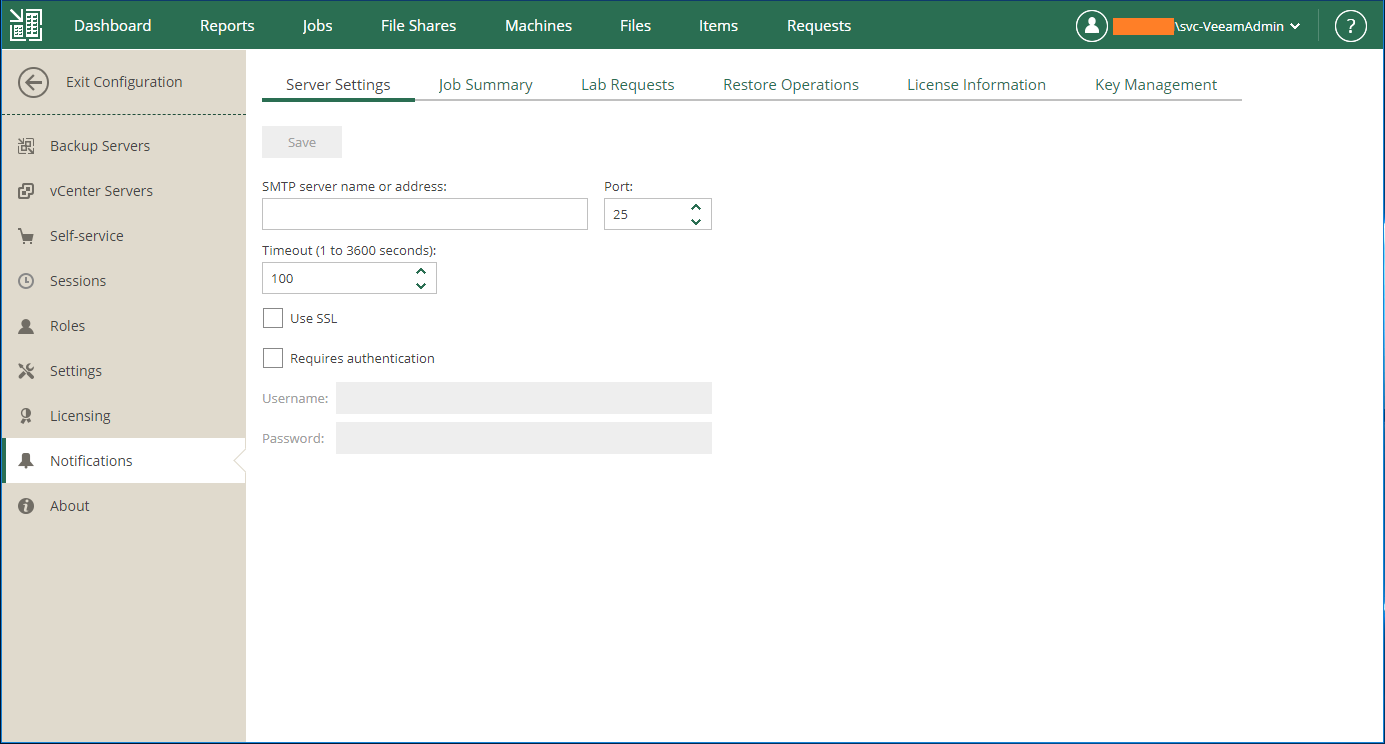The width and height of the screenshot is (1385, 744).
Task: Tick the Requires authentication checkbox
Action: [273, 358]
